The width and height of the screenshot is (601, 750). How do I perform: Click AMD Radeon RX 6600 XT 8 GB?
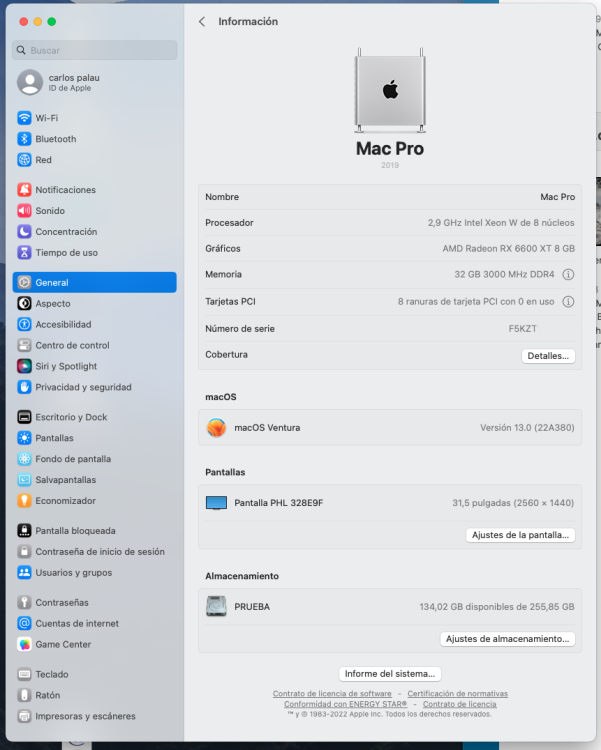pos(509,248)
